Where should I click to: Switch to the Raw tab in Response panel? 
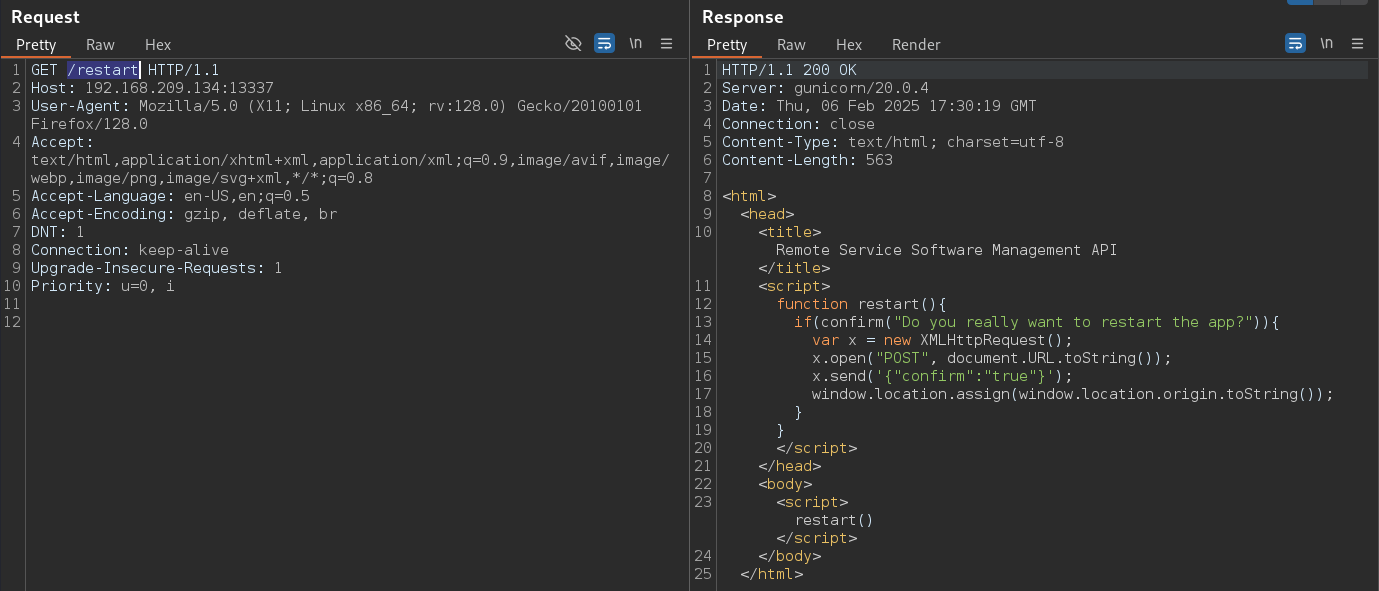point(791,45)
